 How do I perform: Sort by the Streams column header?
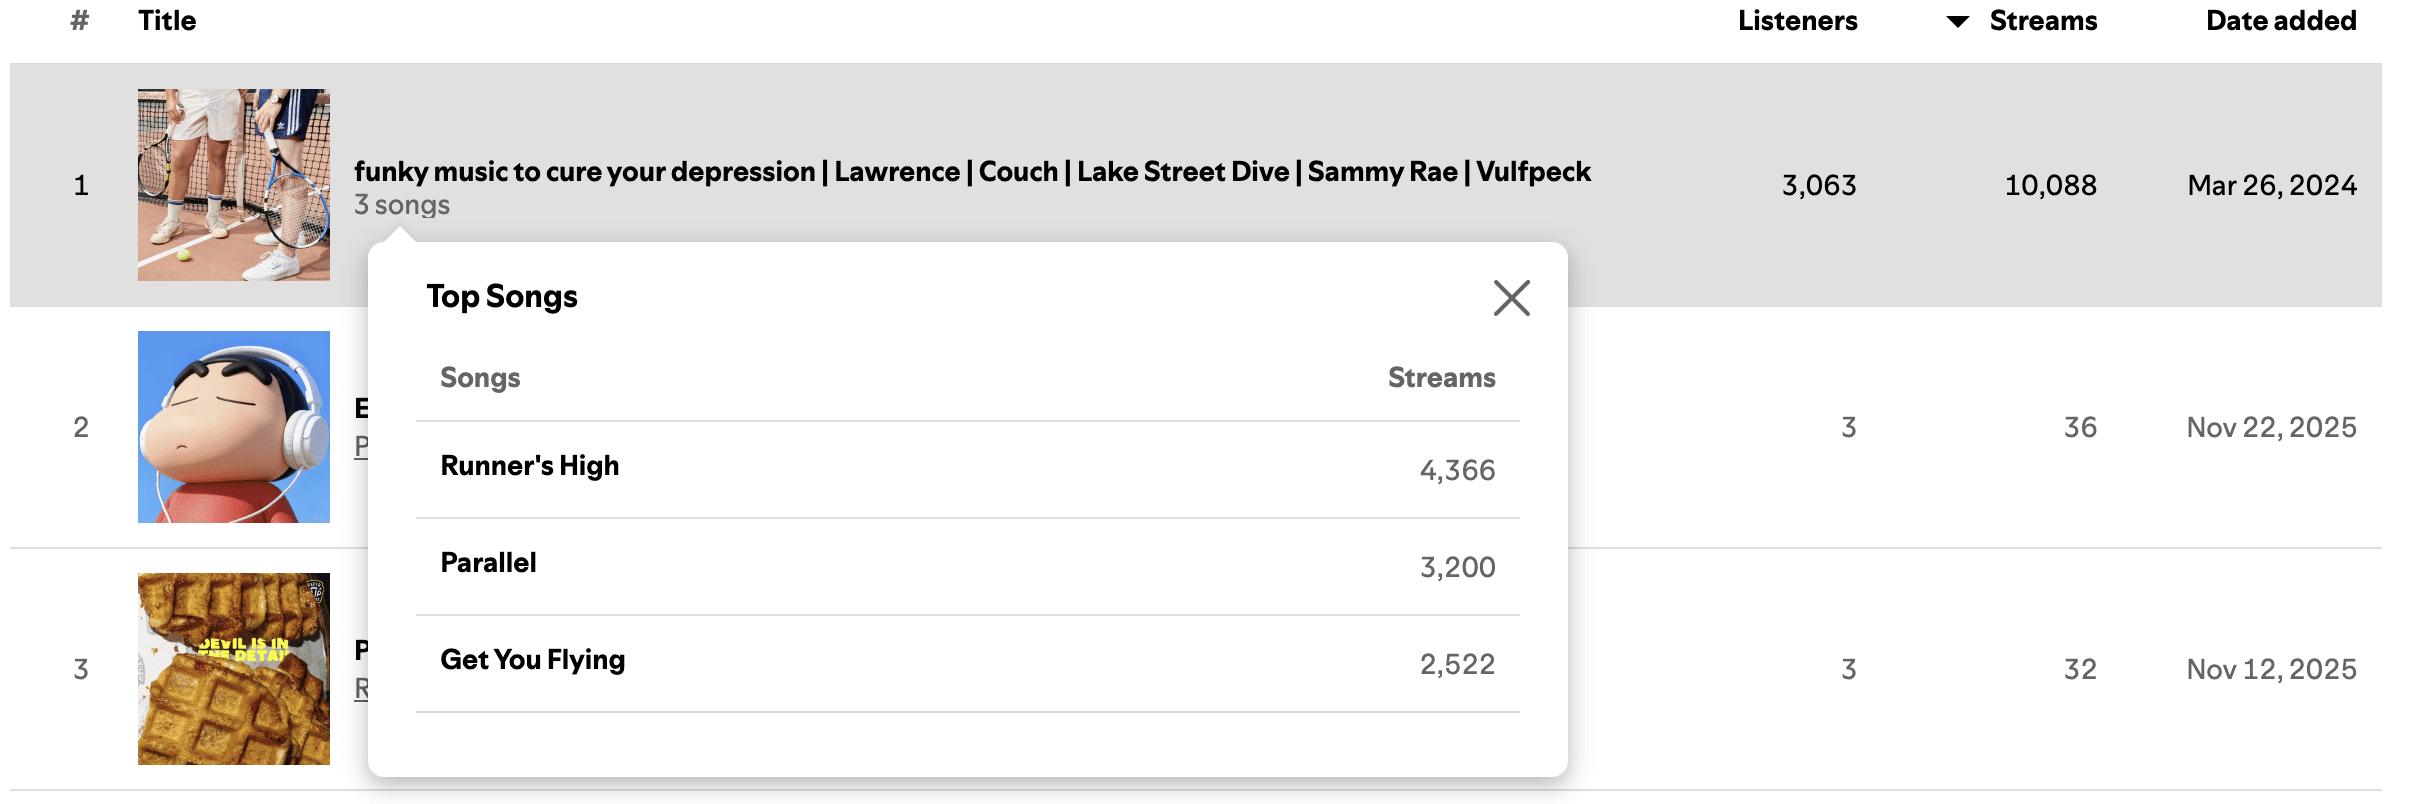2042,21
